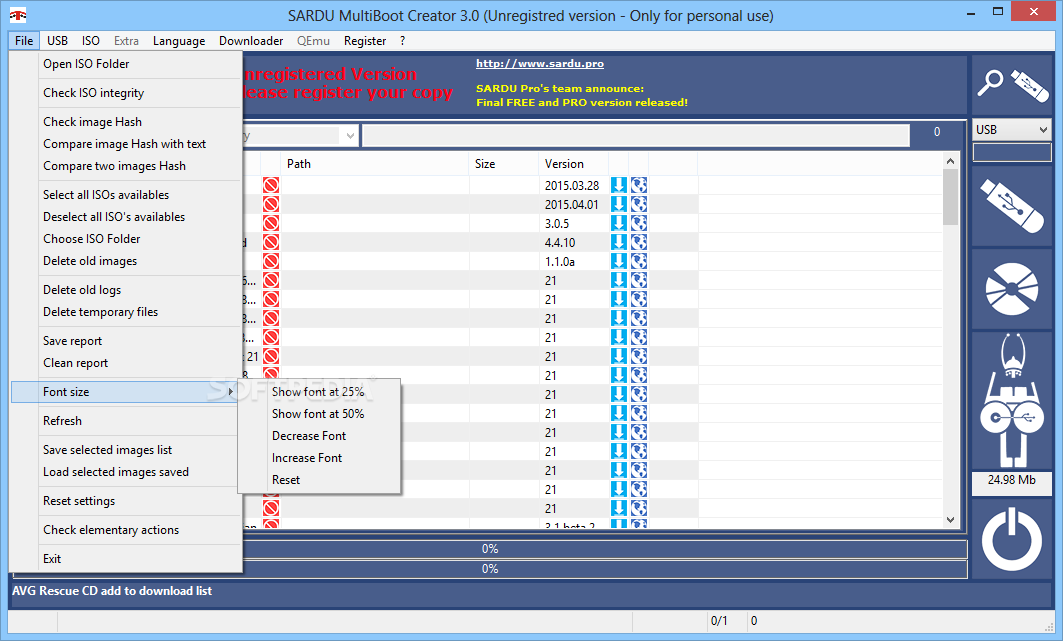The image size is (1063, 641).
Task: Open the http://www.sardu.pro link
Action: click(540, 64)
